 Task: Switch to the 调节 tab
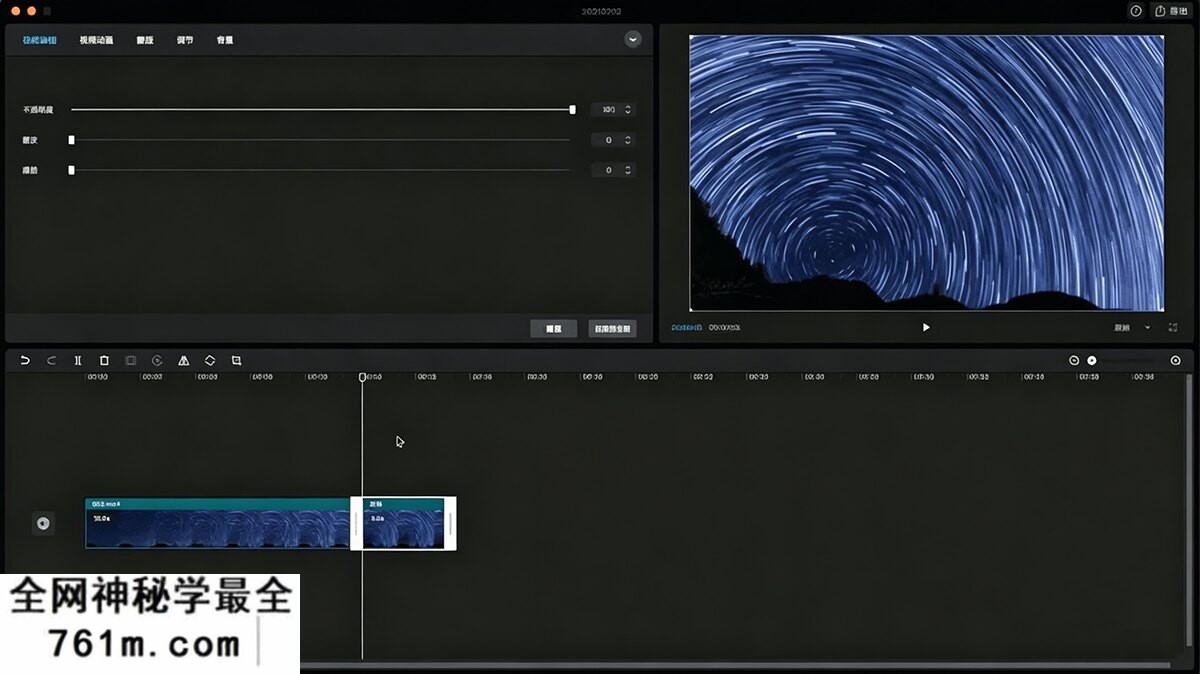[185, 40]
